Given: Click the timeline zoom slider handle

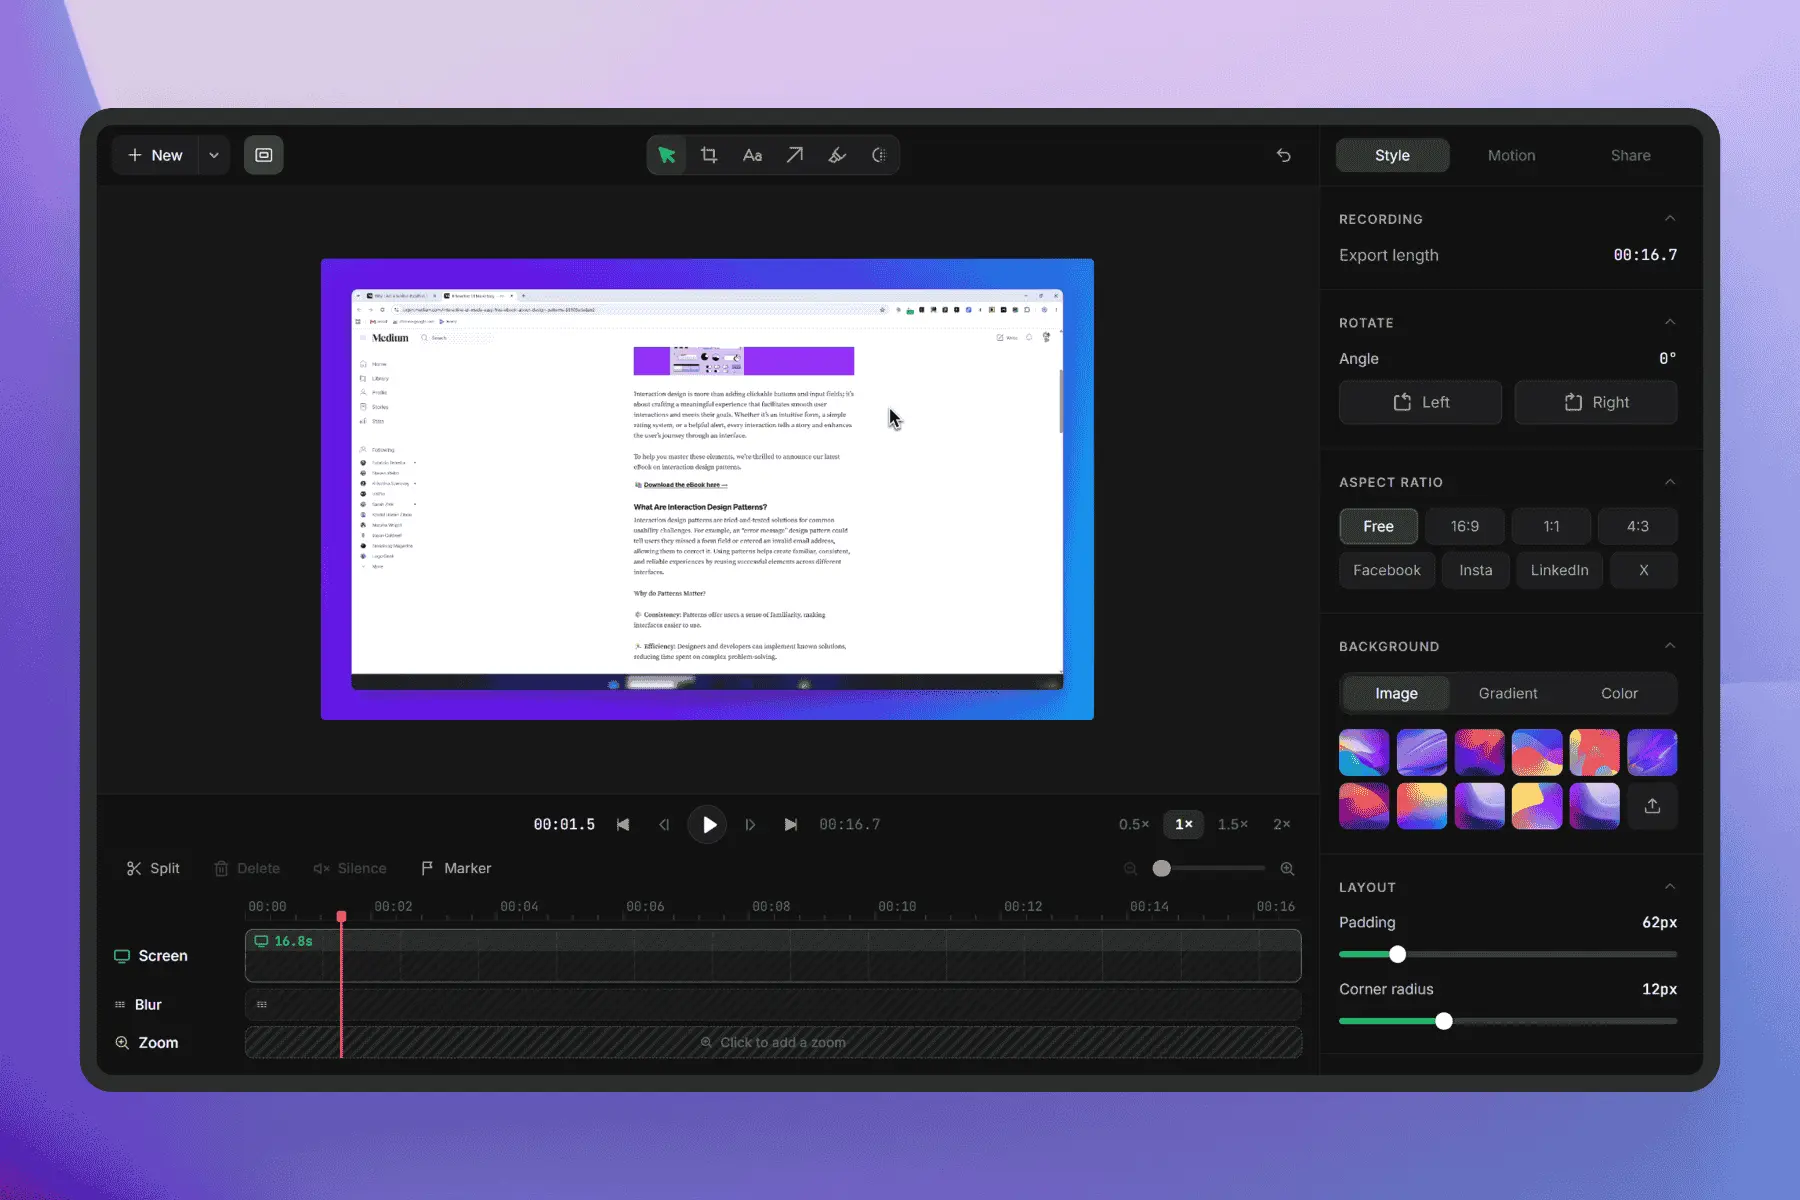Looking at the screenshot, I should click(1161, 868).
